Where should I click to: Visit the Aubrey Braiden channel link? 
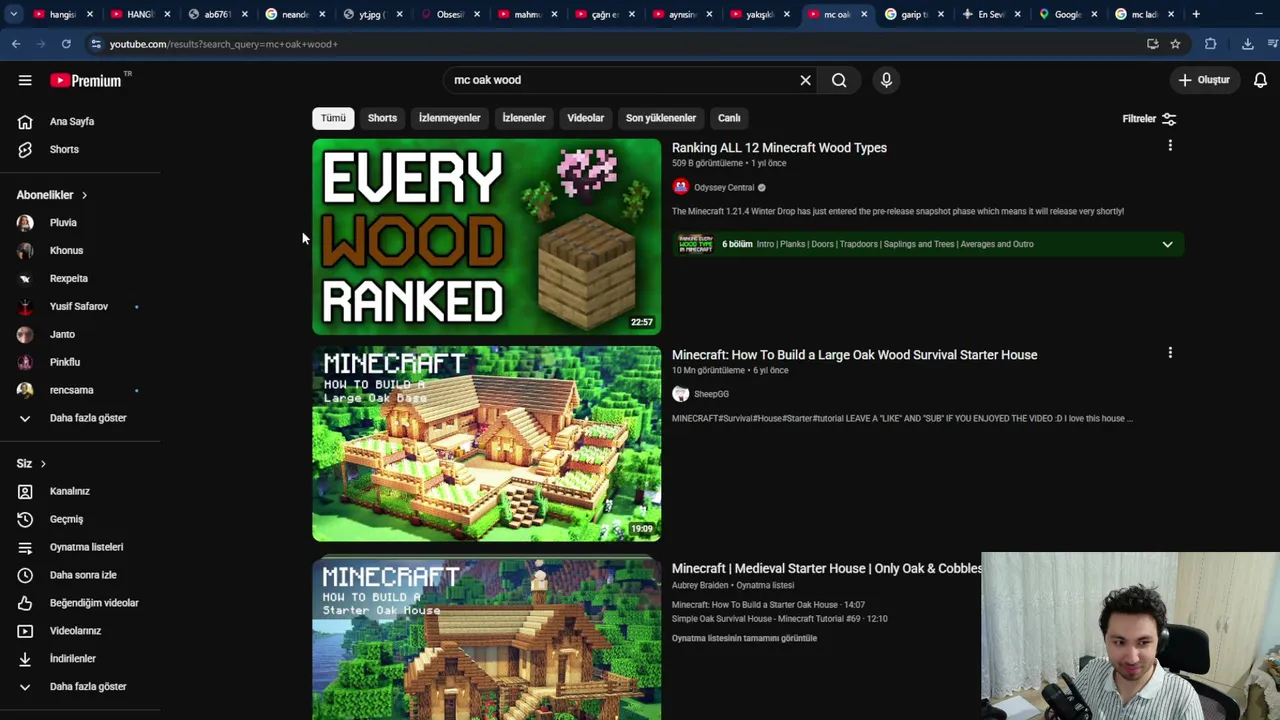click(x=700, y=585)
